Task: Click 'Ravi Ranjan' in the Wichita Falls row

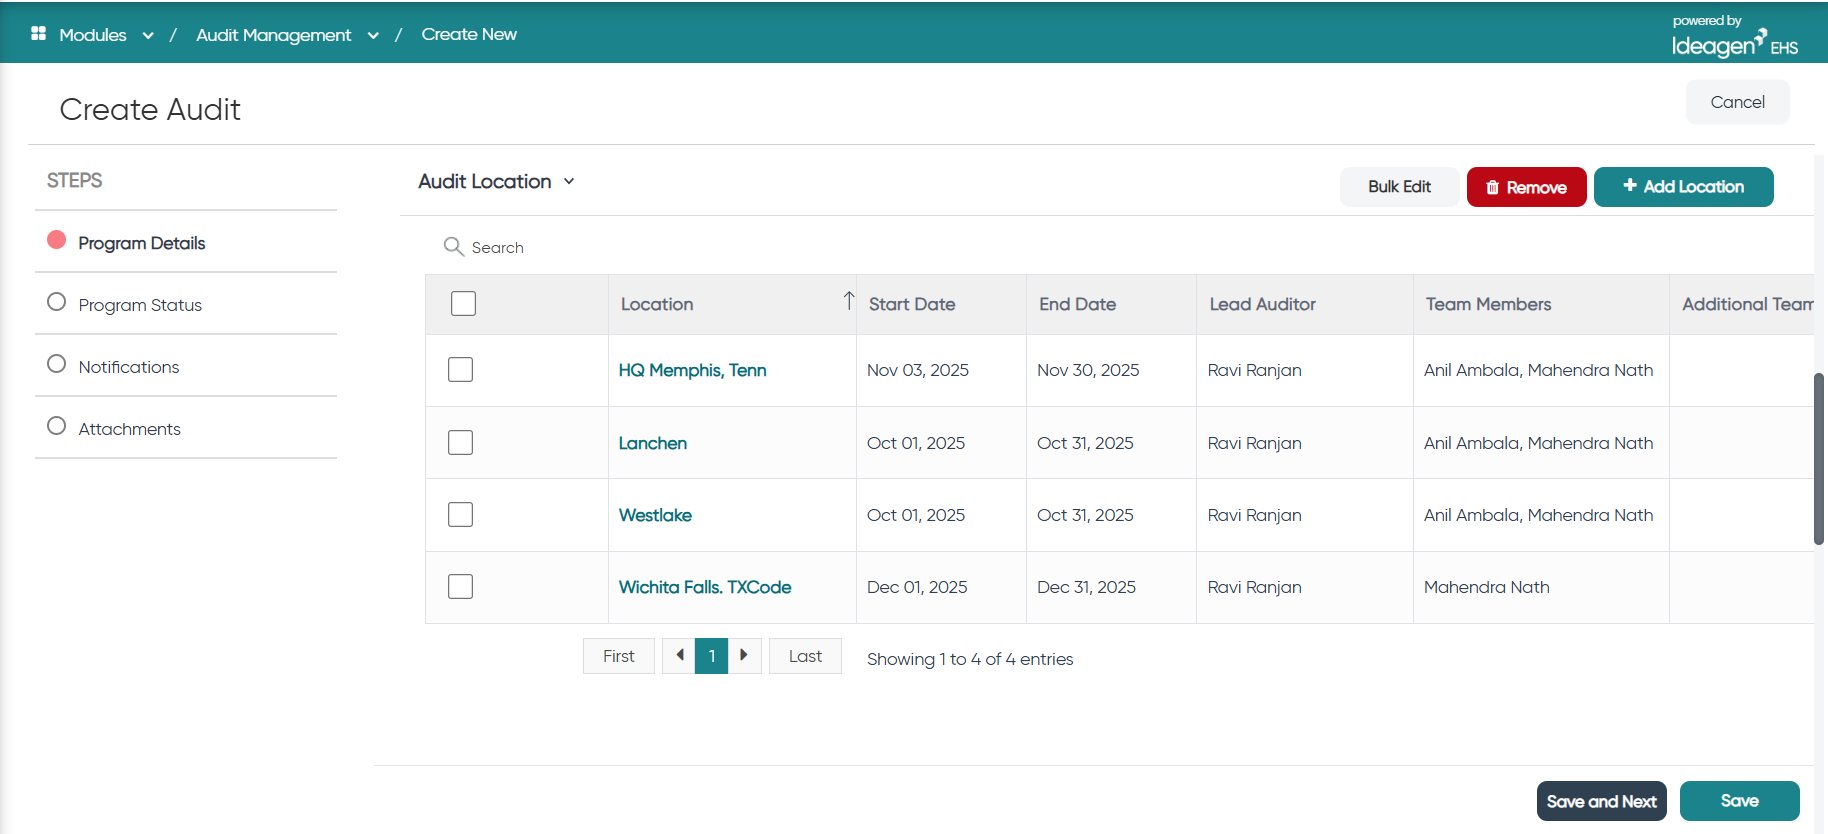Action: click(x=1254, y=587)
